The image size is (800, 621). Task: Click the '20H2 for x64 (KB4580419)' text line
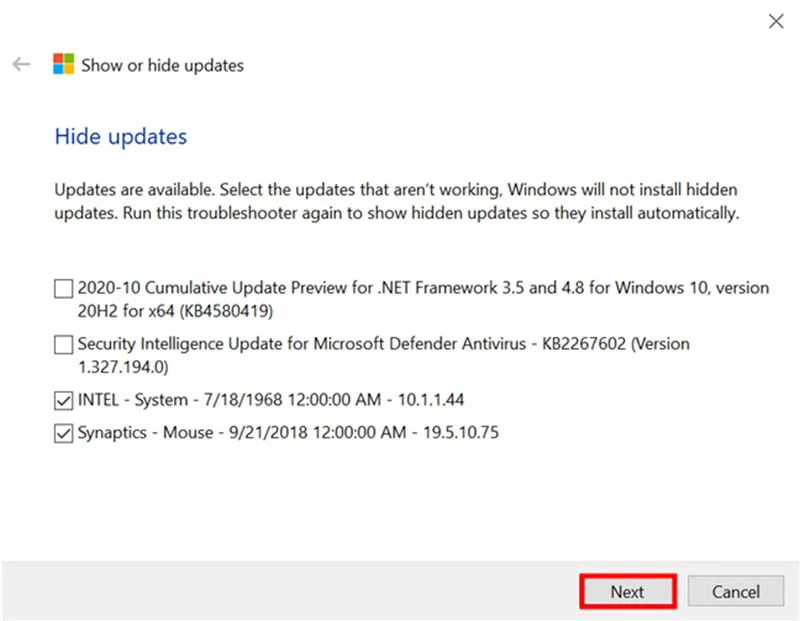point(175,311)
